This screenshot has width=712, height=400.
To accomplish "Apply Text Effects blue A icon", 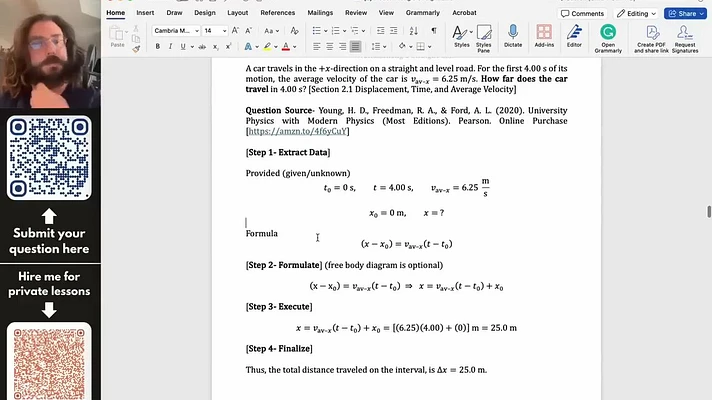I will 248,47.
